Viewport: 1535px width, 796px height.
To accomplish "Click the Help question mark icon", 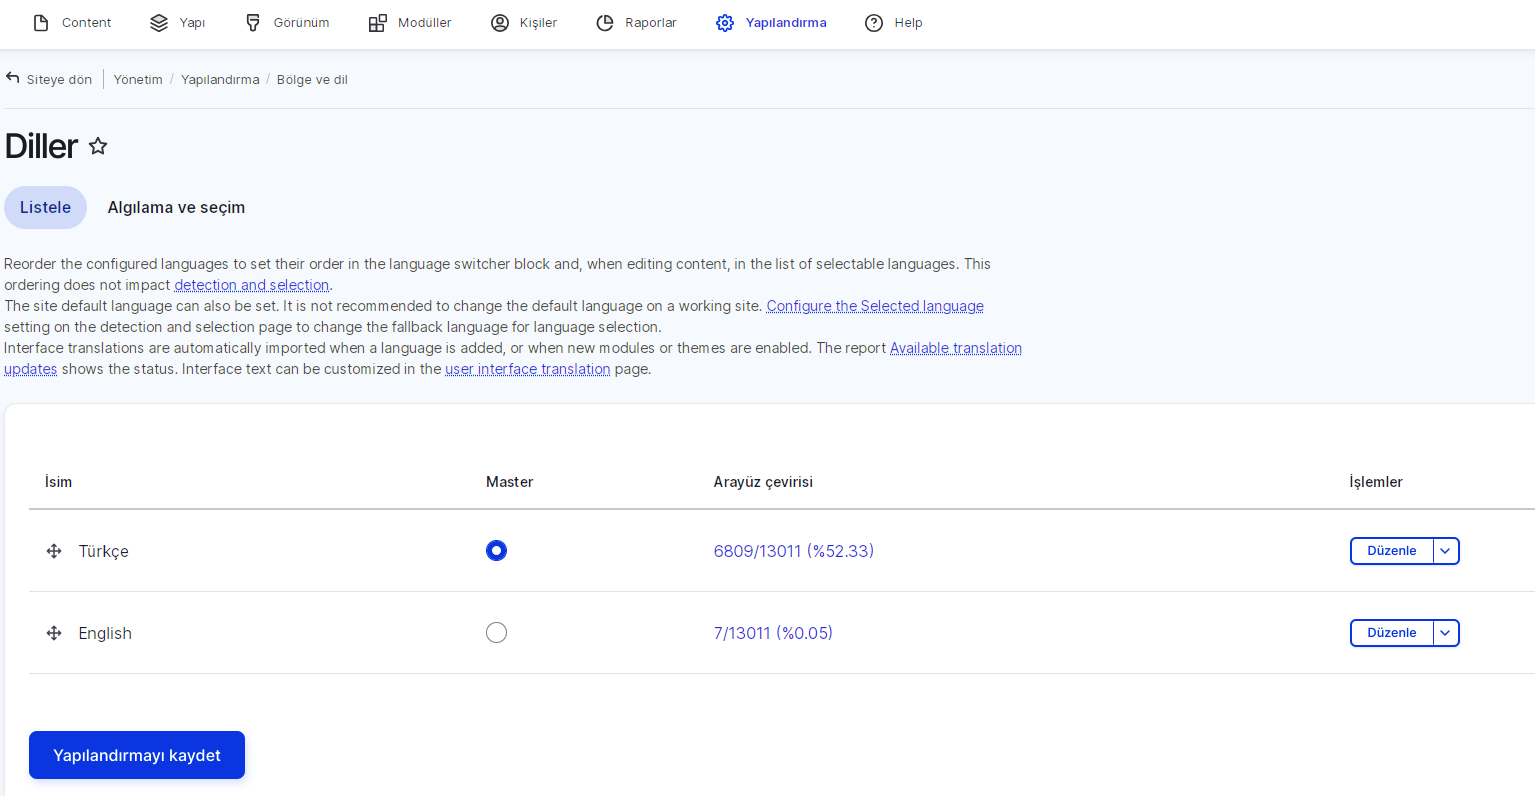I will [874, 23].
